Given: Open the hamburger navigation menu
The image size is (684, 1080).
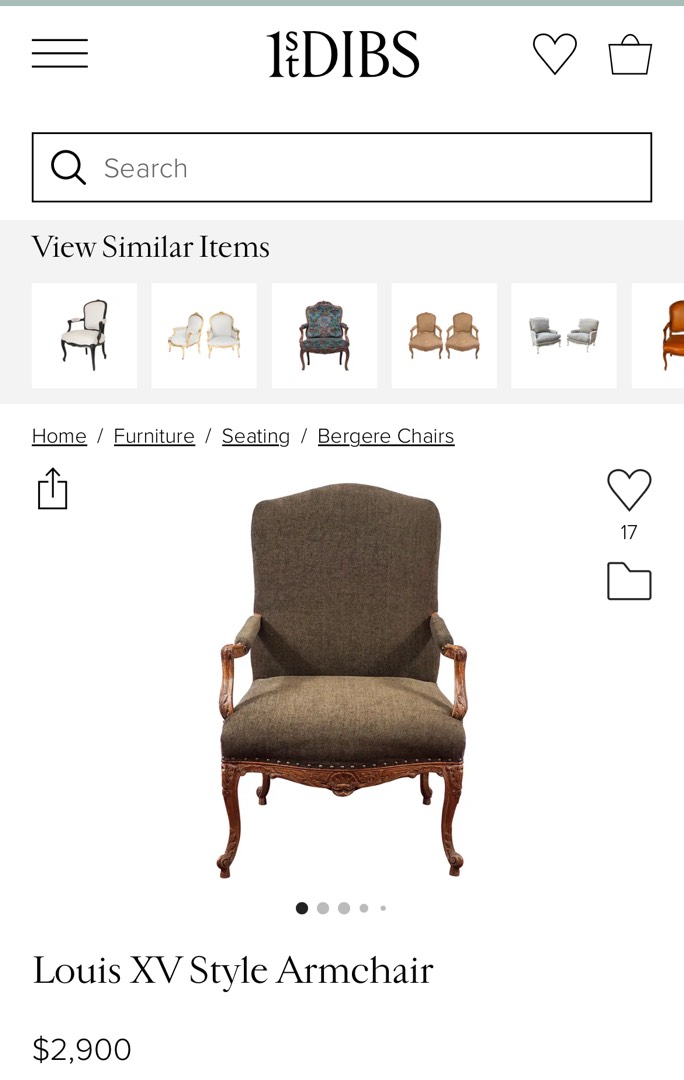Looking at the screenshot, I should (x=60, y=53).
